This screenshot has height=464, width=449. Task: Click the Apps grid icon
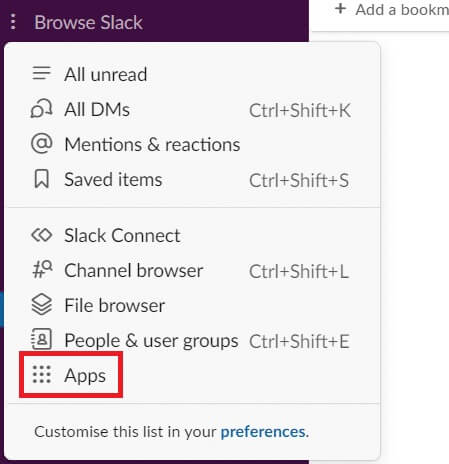(x=42, y=374)
